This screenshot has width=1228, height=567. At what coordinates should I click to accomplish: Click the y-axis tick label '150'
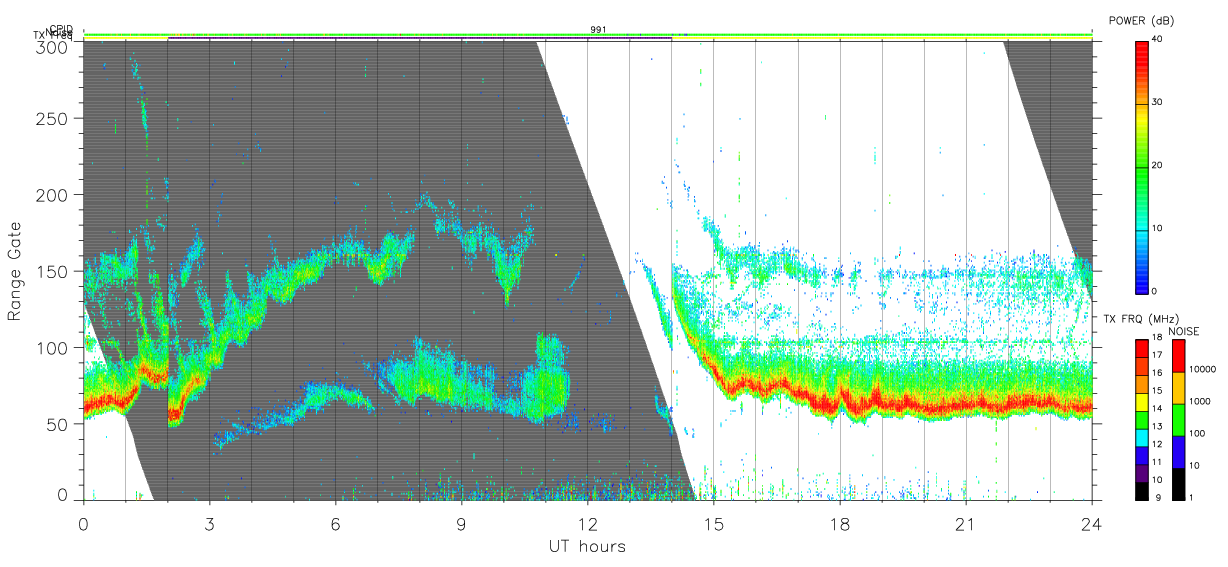point(53,271)
